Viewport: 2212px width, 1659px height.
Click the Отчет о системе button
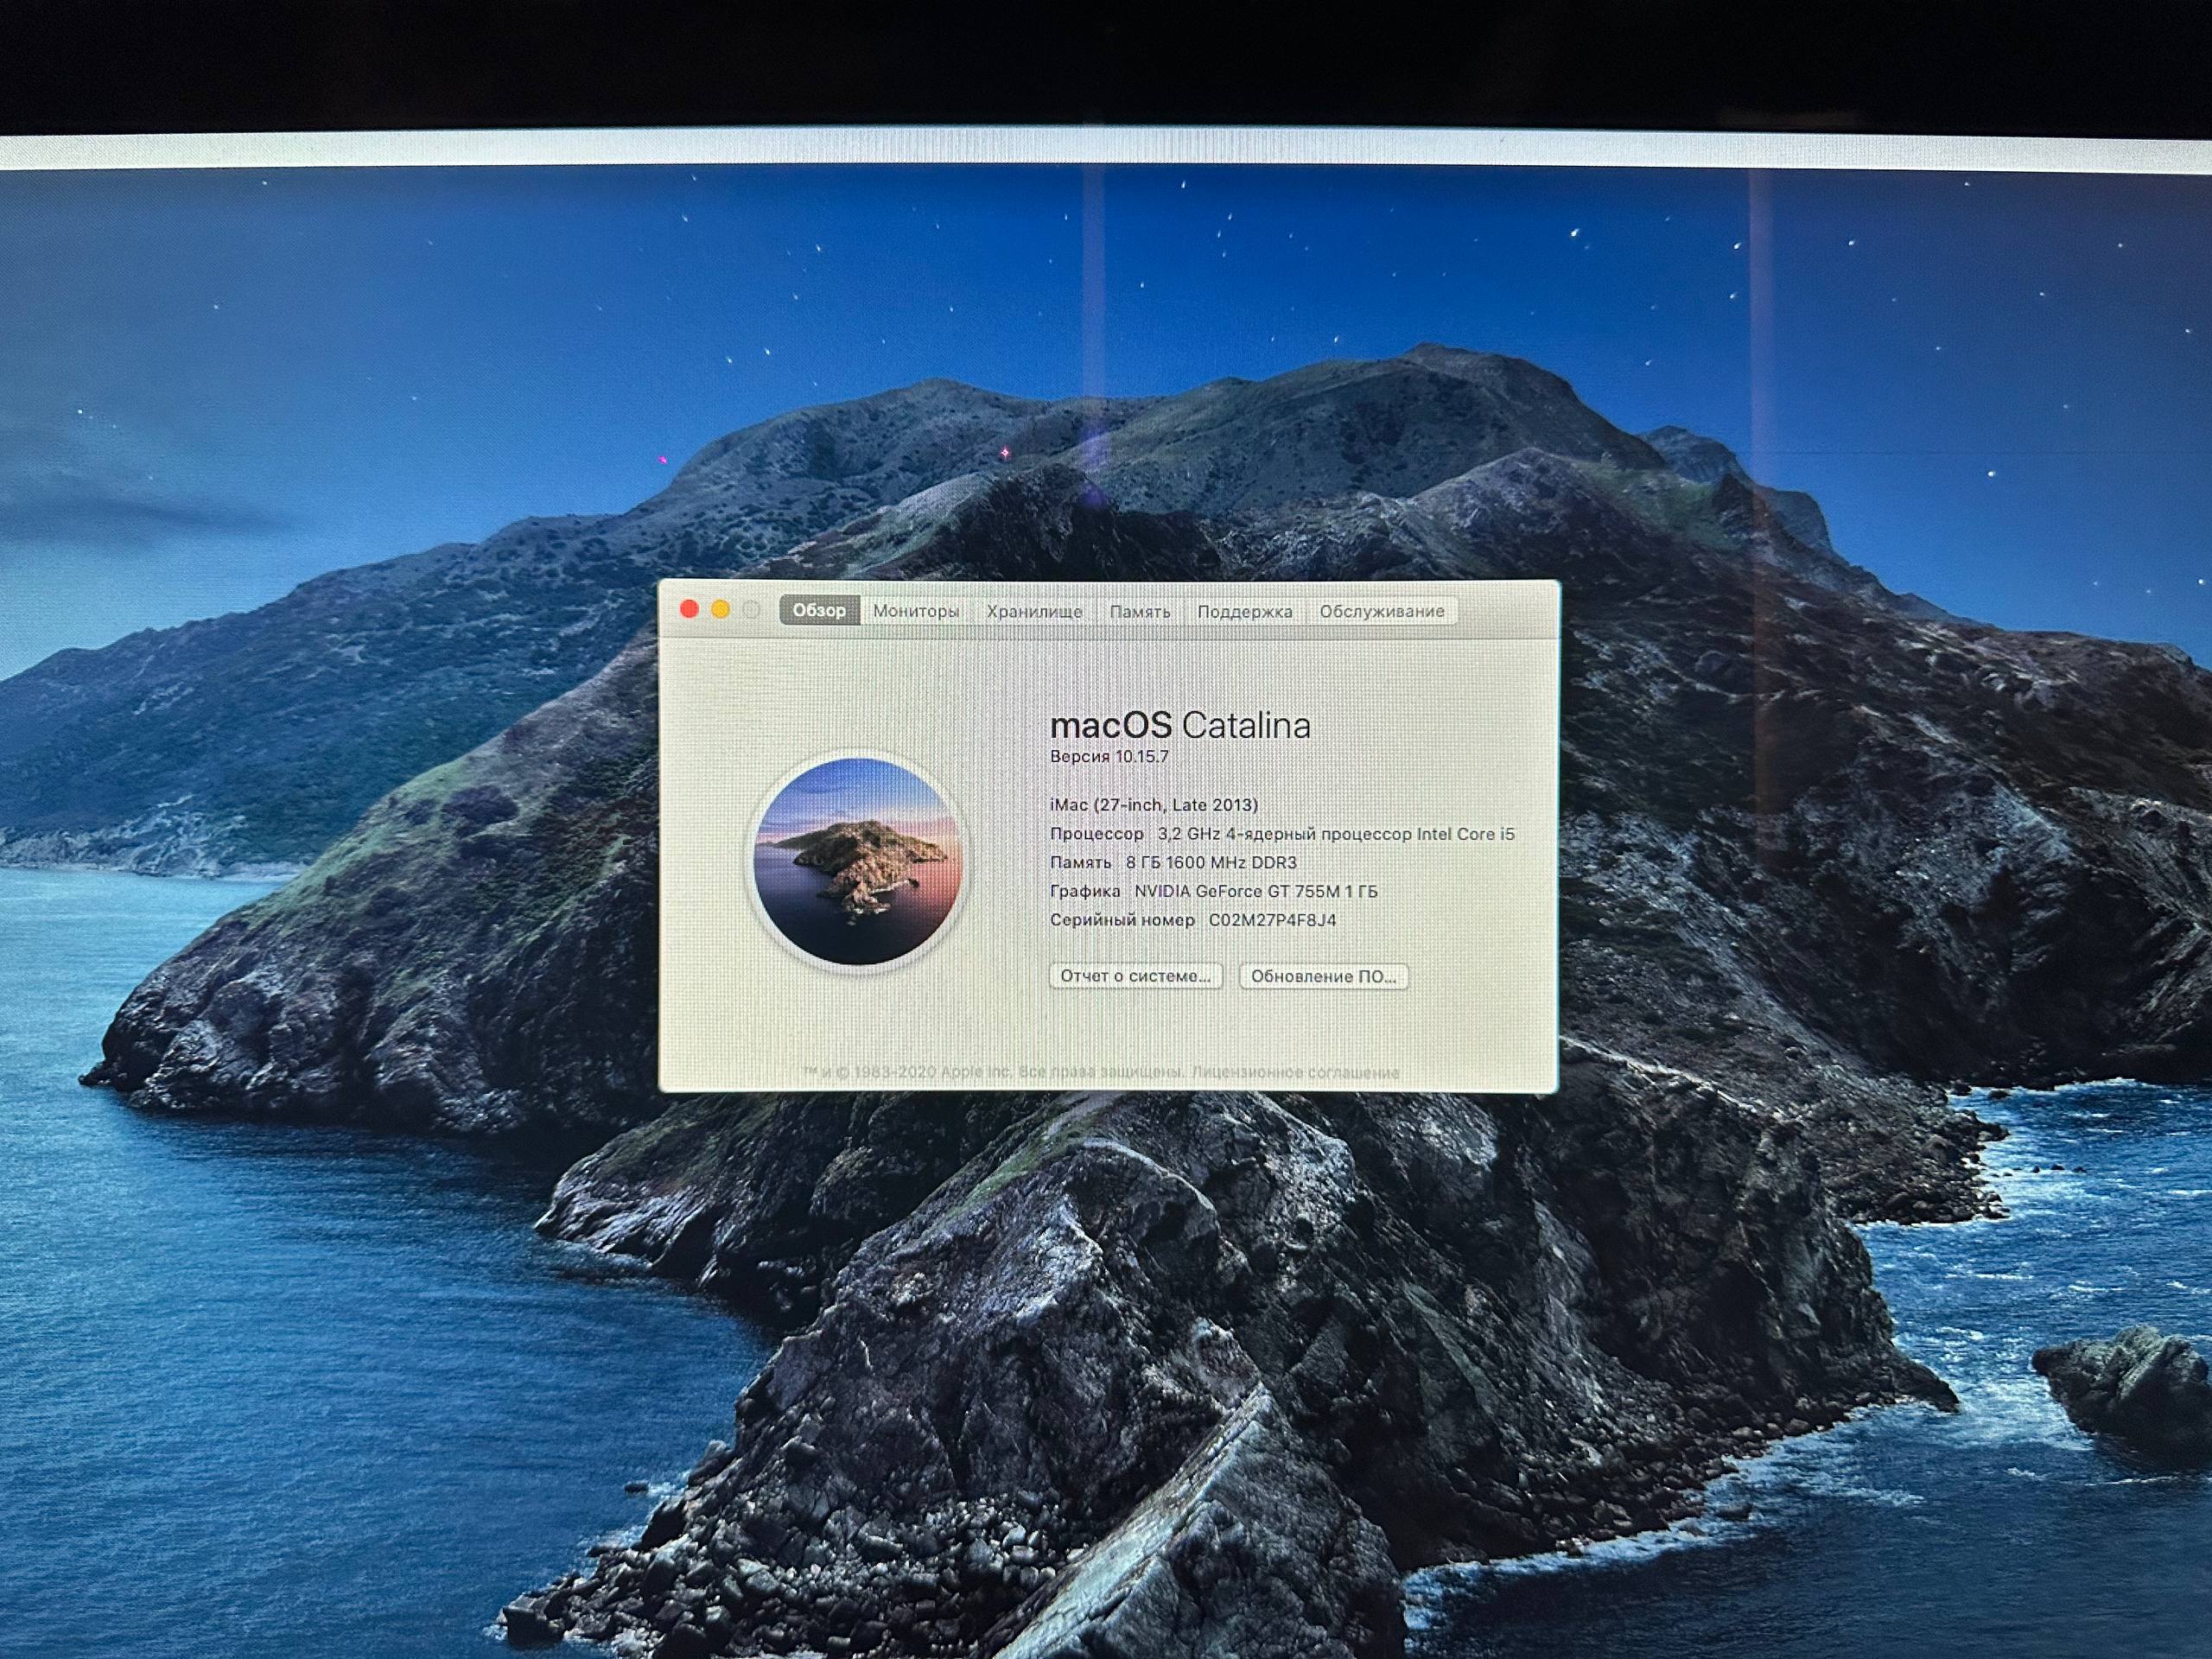pyautogui.click(x=1136, y=976)
